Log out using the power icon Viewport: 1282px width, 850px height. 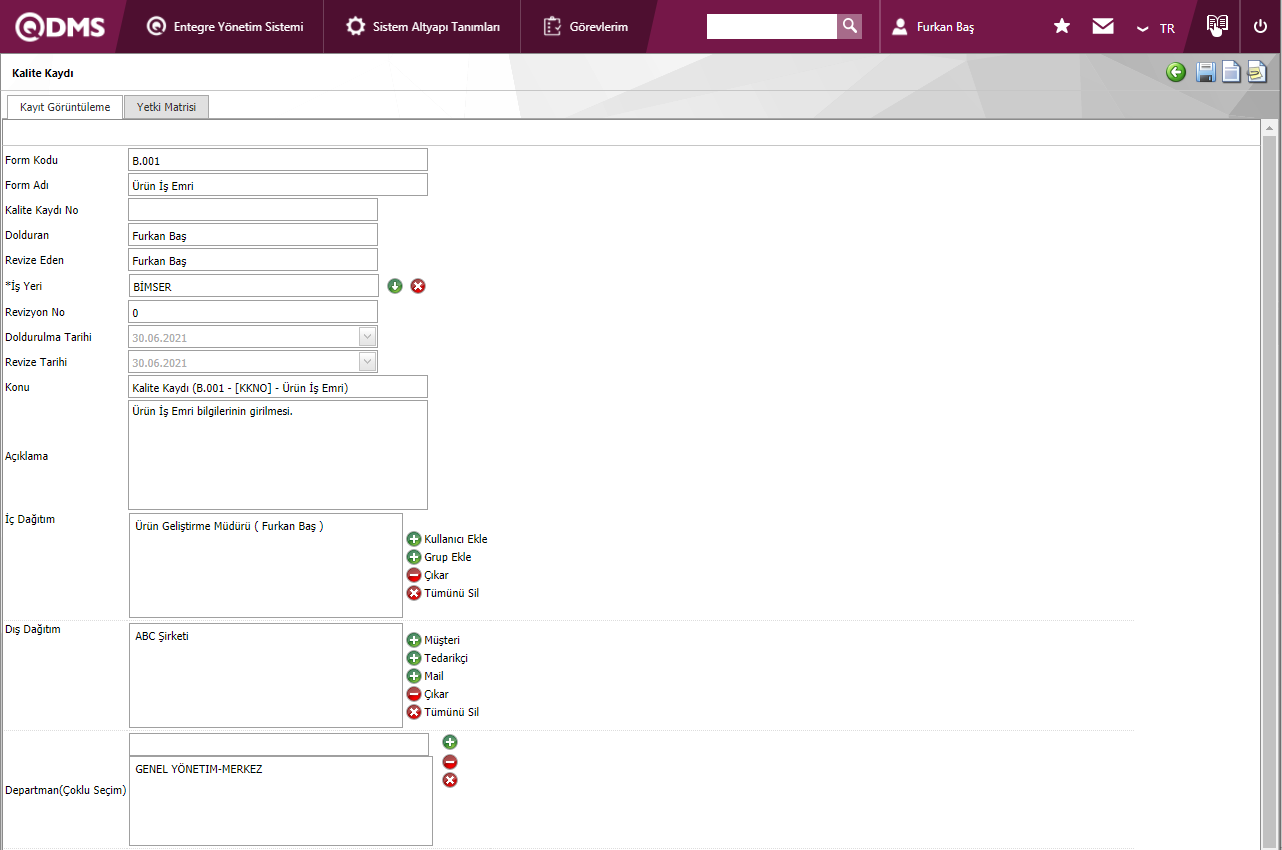tap(1260, 27)
